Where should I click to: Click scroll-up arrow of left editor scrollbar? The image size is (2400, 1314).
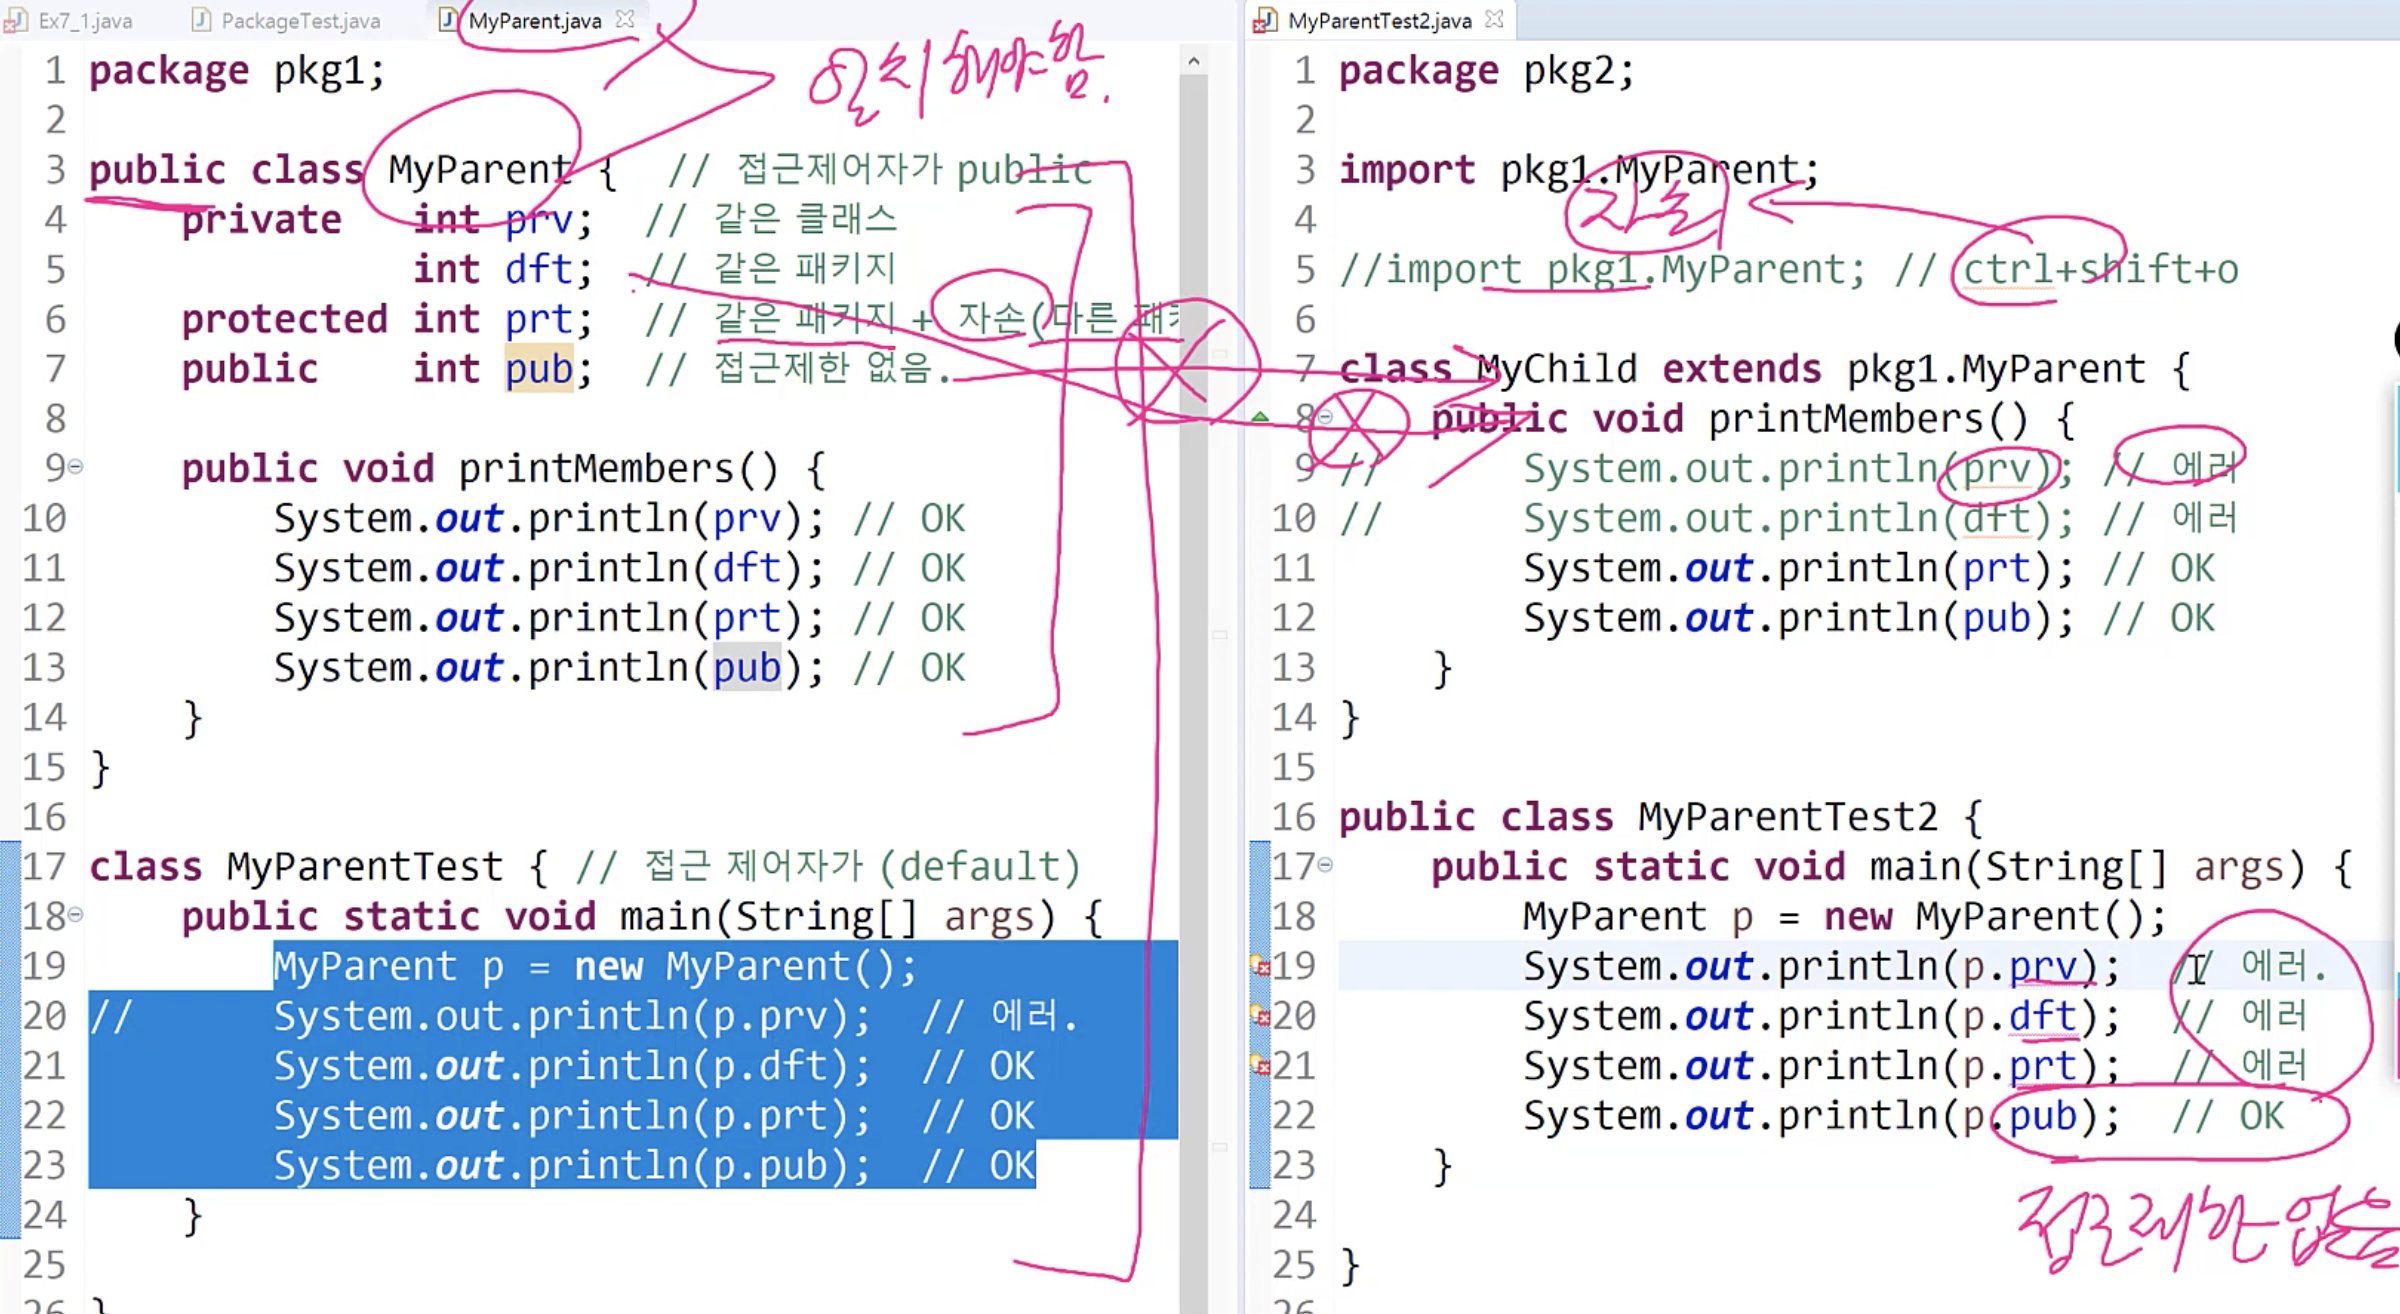[x=1193, y=62]
